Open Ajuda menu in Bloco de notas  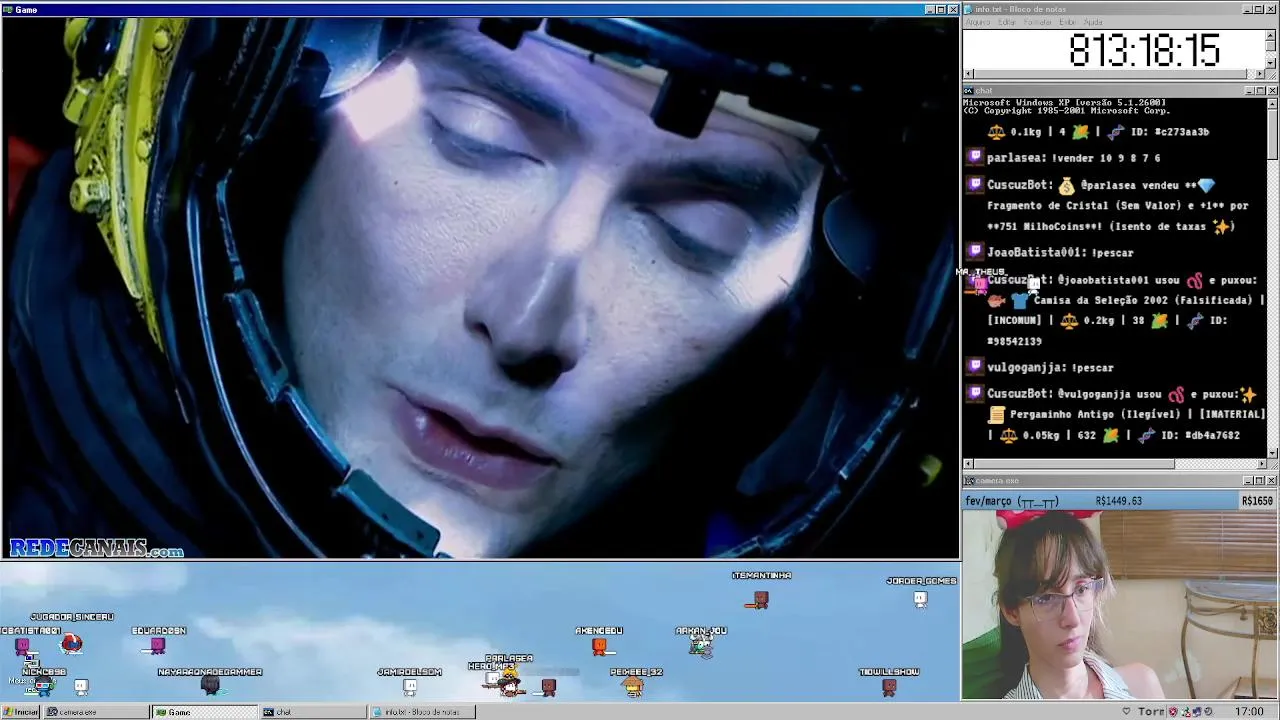click(x=1093, y=22)
